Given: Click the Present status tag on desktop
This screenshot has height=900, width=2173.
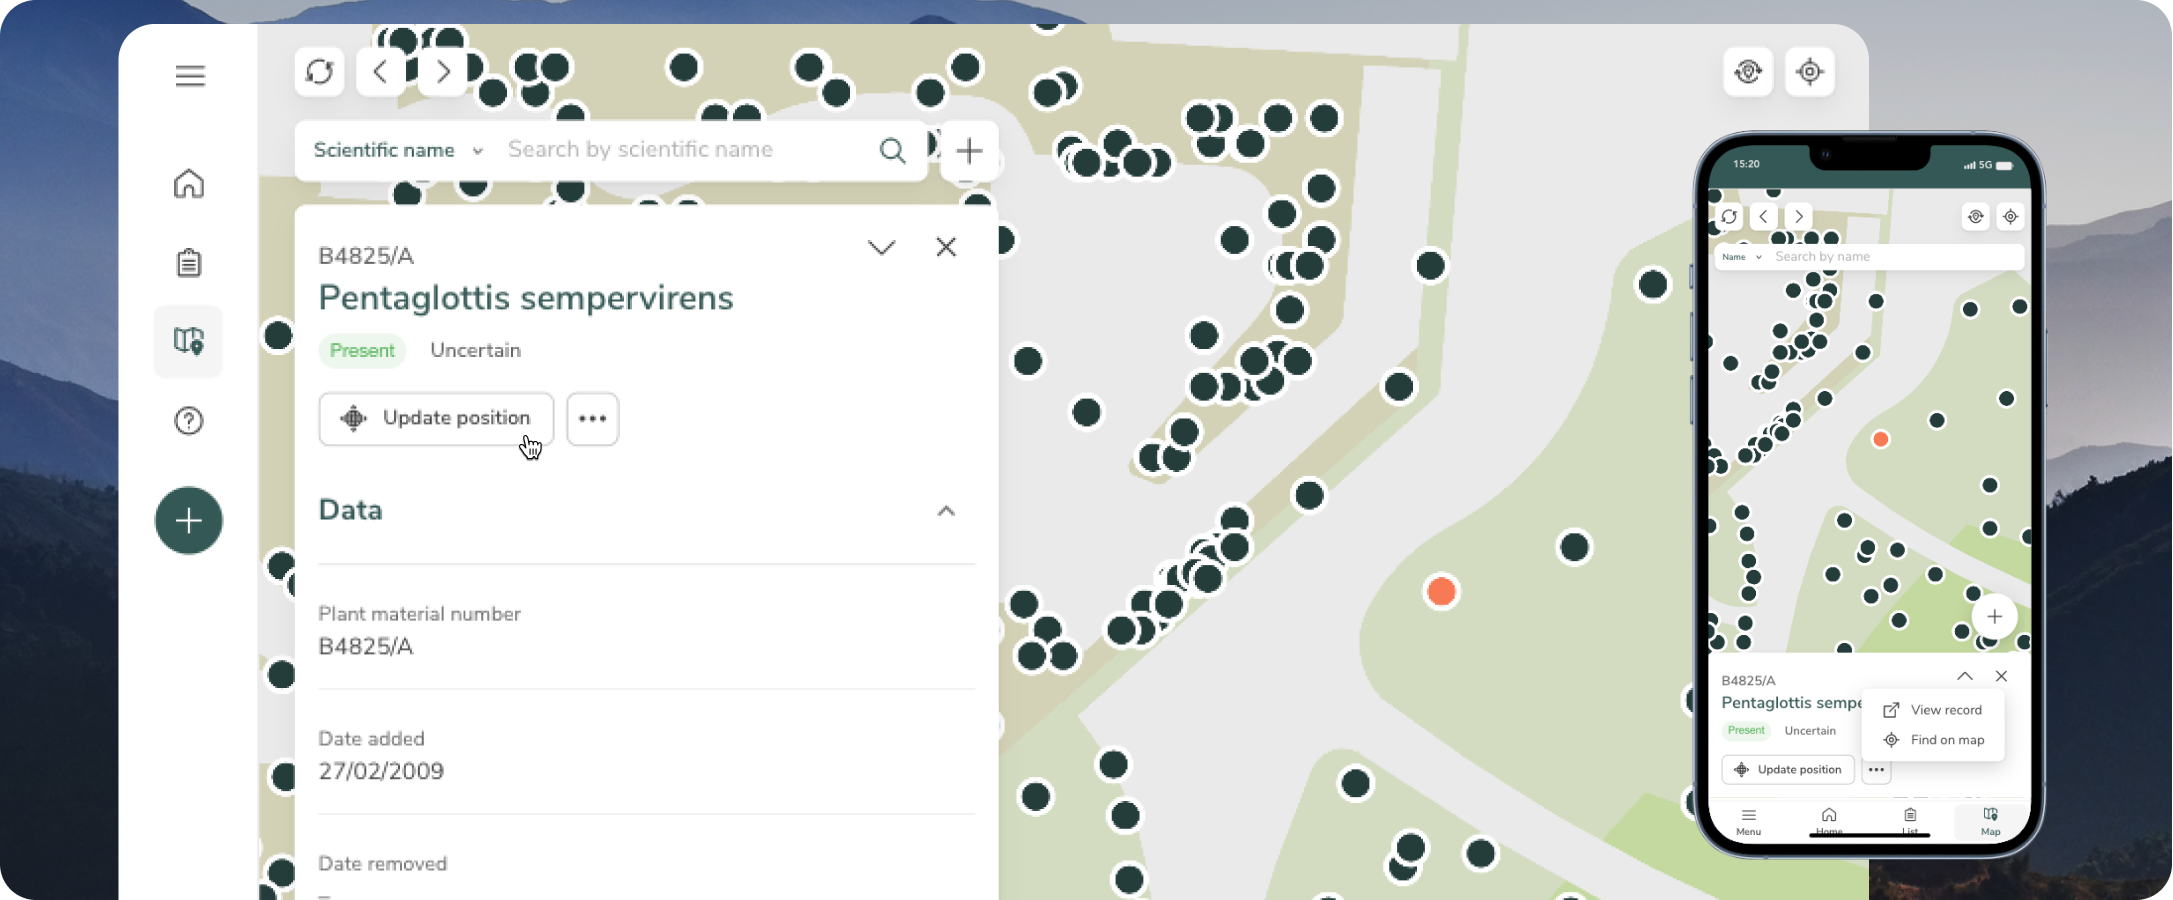Looking at the screenshot, I should (x=362, y=351).
